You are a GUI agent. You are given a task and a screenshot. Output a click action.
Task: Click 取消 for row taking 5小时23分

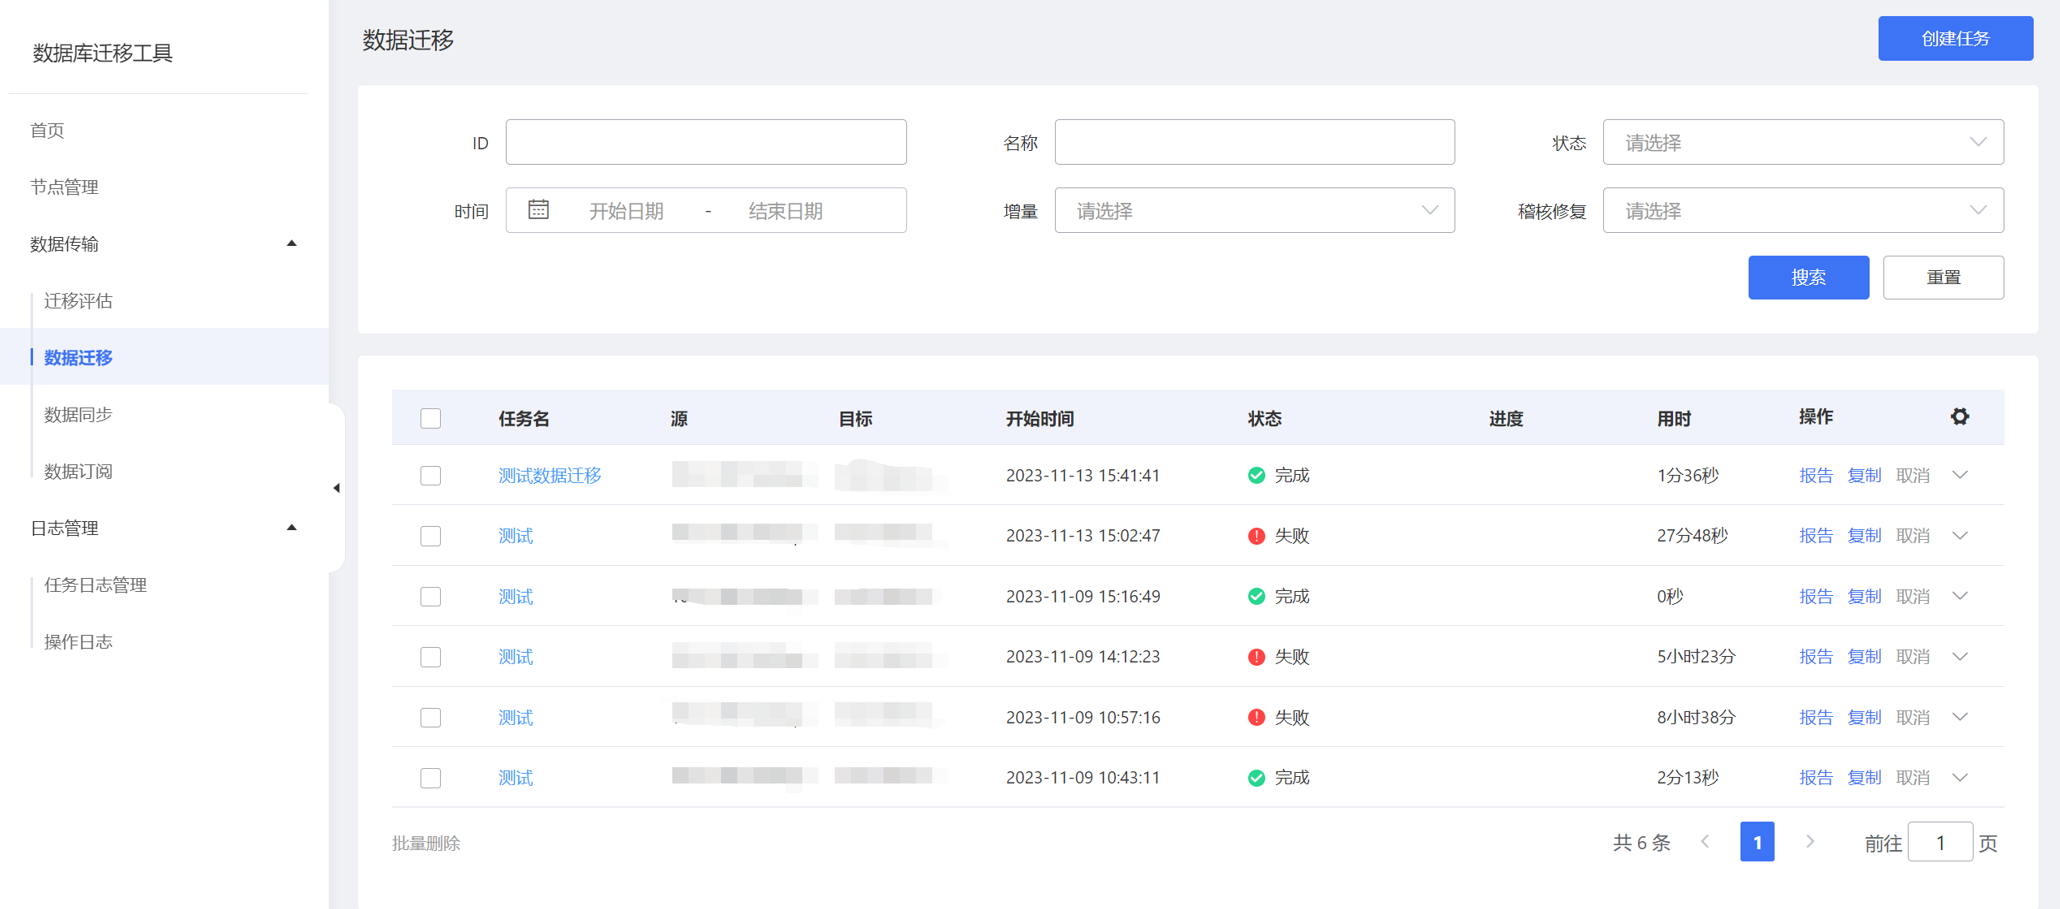point(1913,657)
